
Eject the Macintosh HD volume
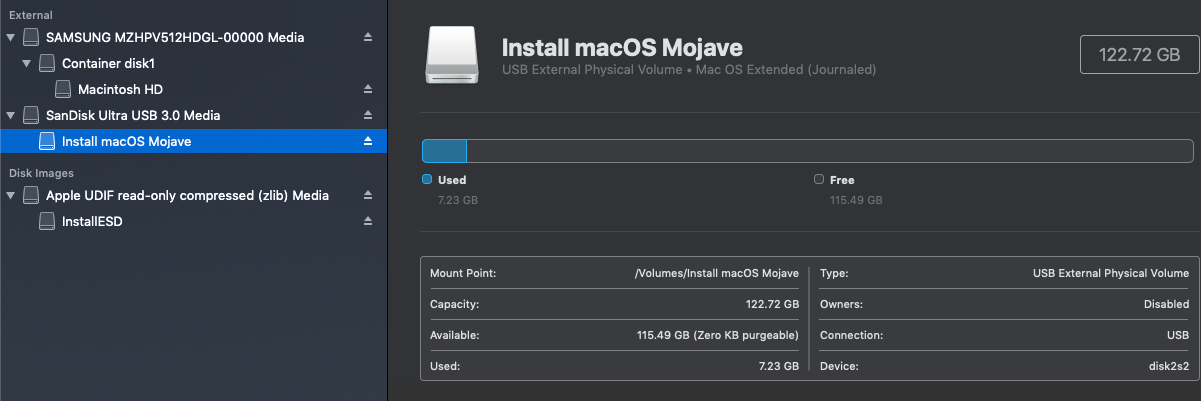(367, 89)
